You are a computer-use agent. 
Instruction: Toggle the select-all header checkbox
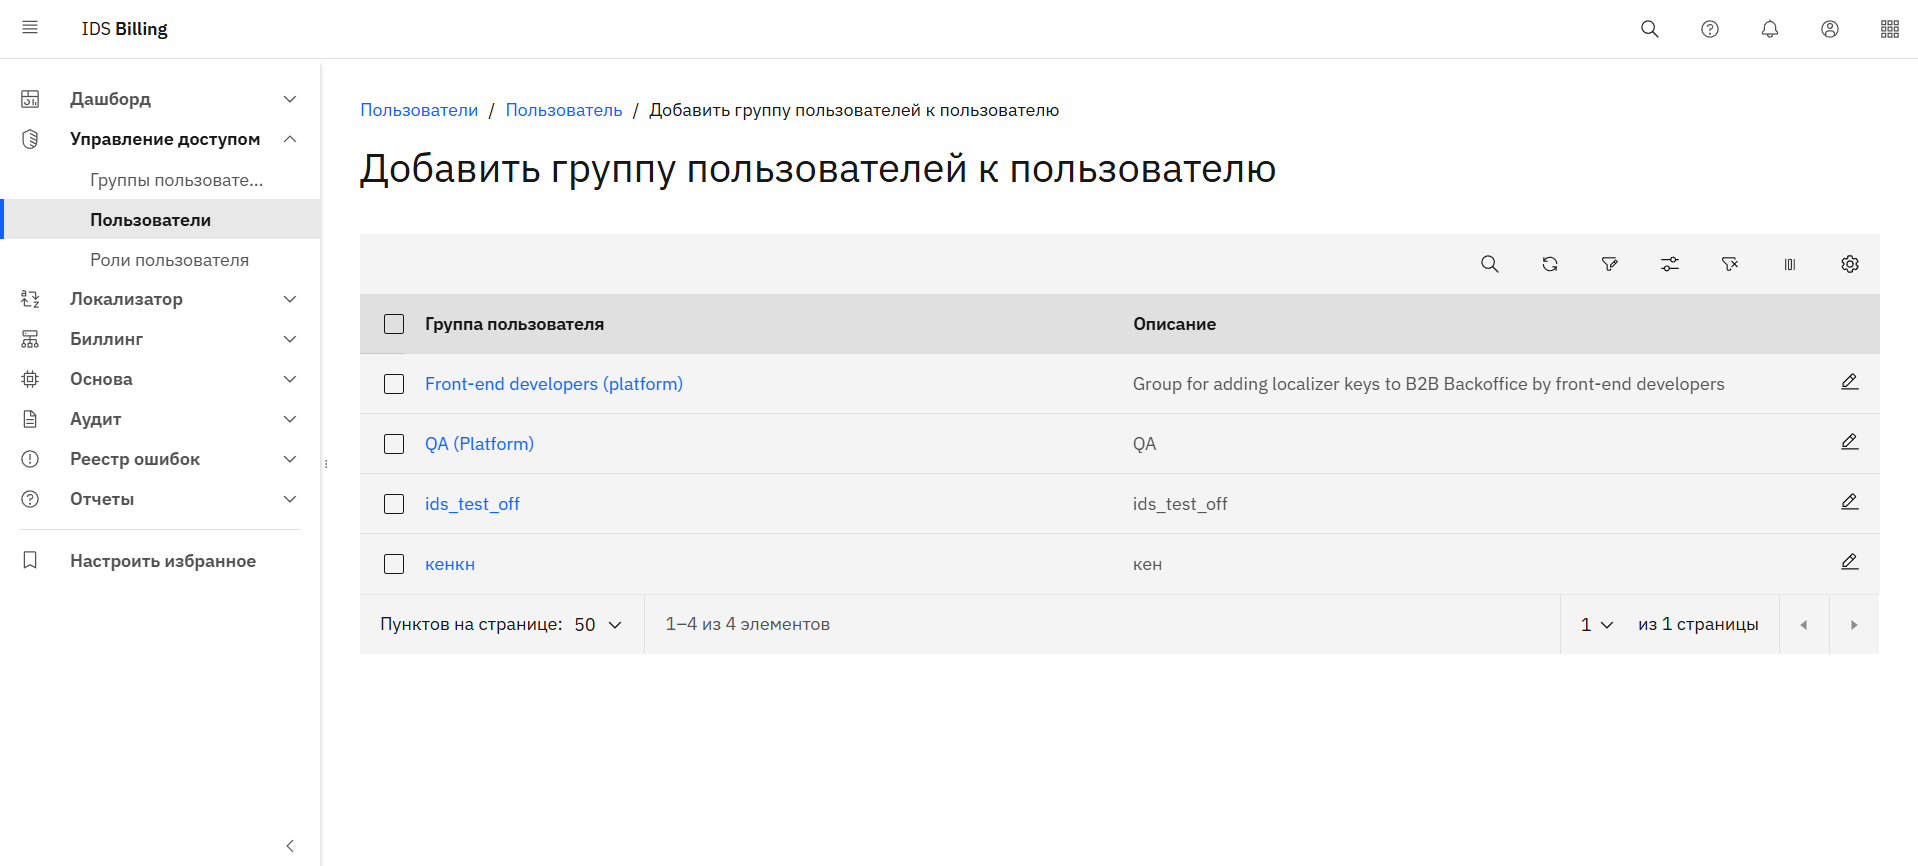394,324
